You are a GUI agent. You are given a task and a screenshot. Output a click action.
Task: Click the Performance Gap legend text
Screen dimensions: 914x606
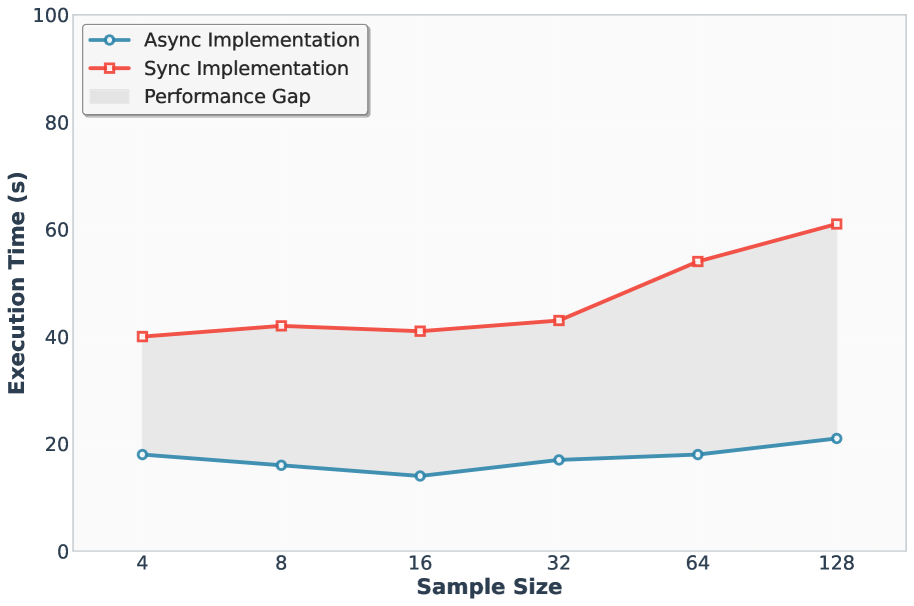[x=227, y=97]
